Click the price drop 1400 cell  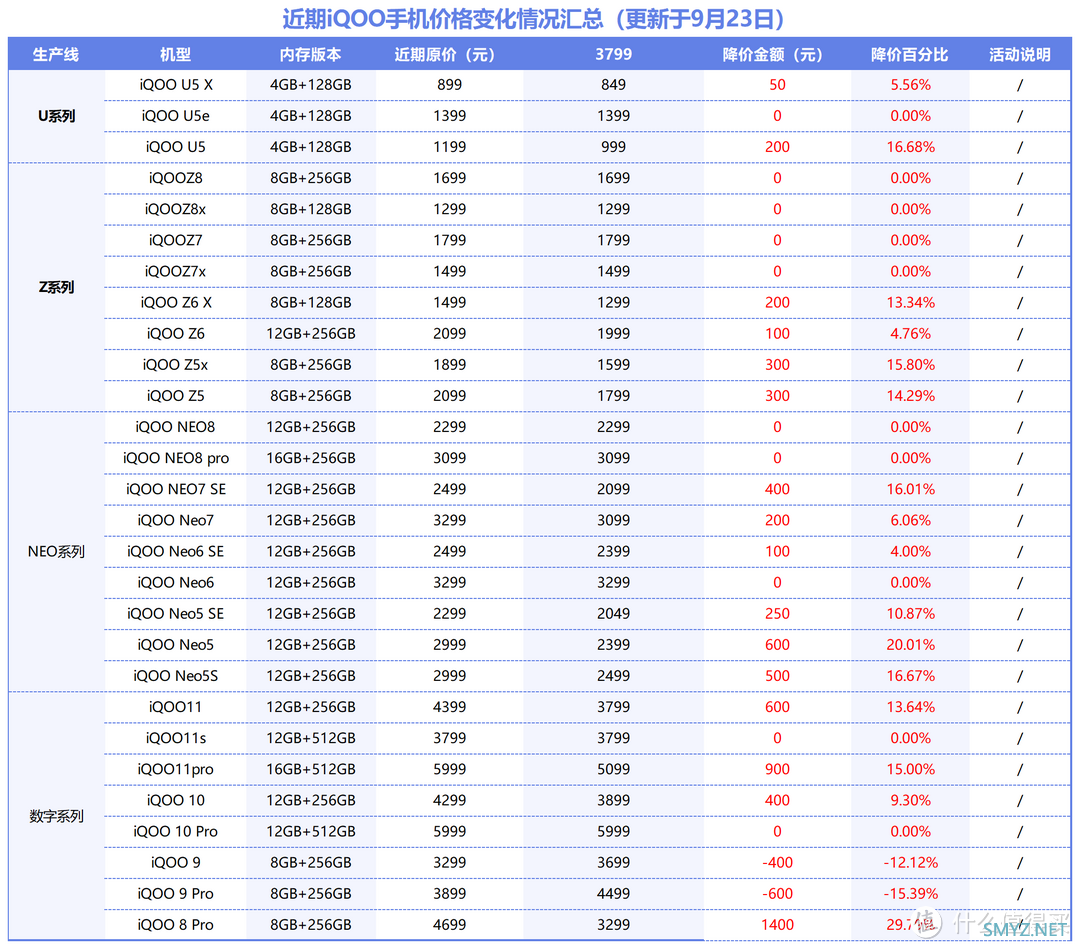[777, 925]
